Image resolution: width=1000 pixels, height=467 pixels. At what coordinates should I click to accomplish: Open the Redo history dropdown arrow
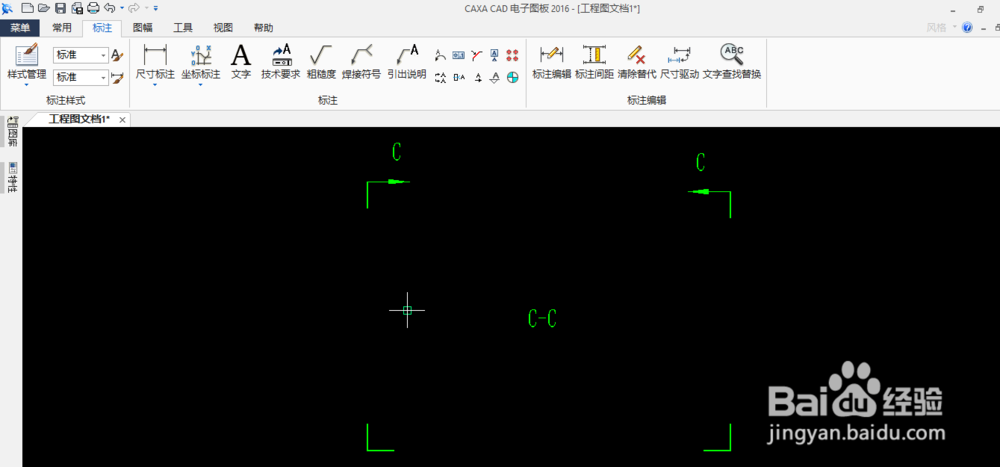pos(146,8)
